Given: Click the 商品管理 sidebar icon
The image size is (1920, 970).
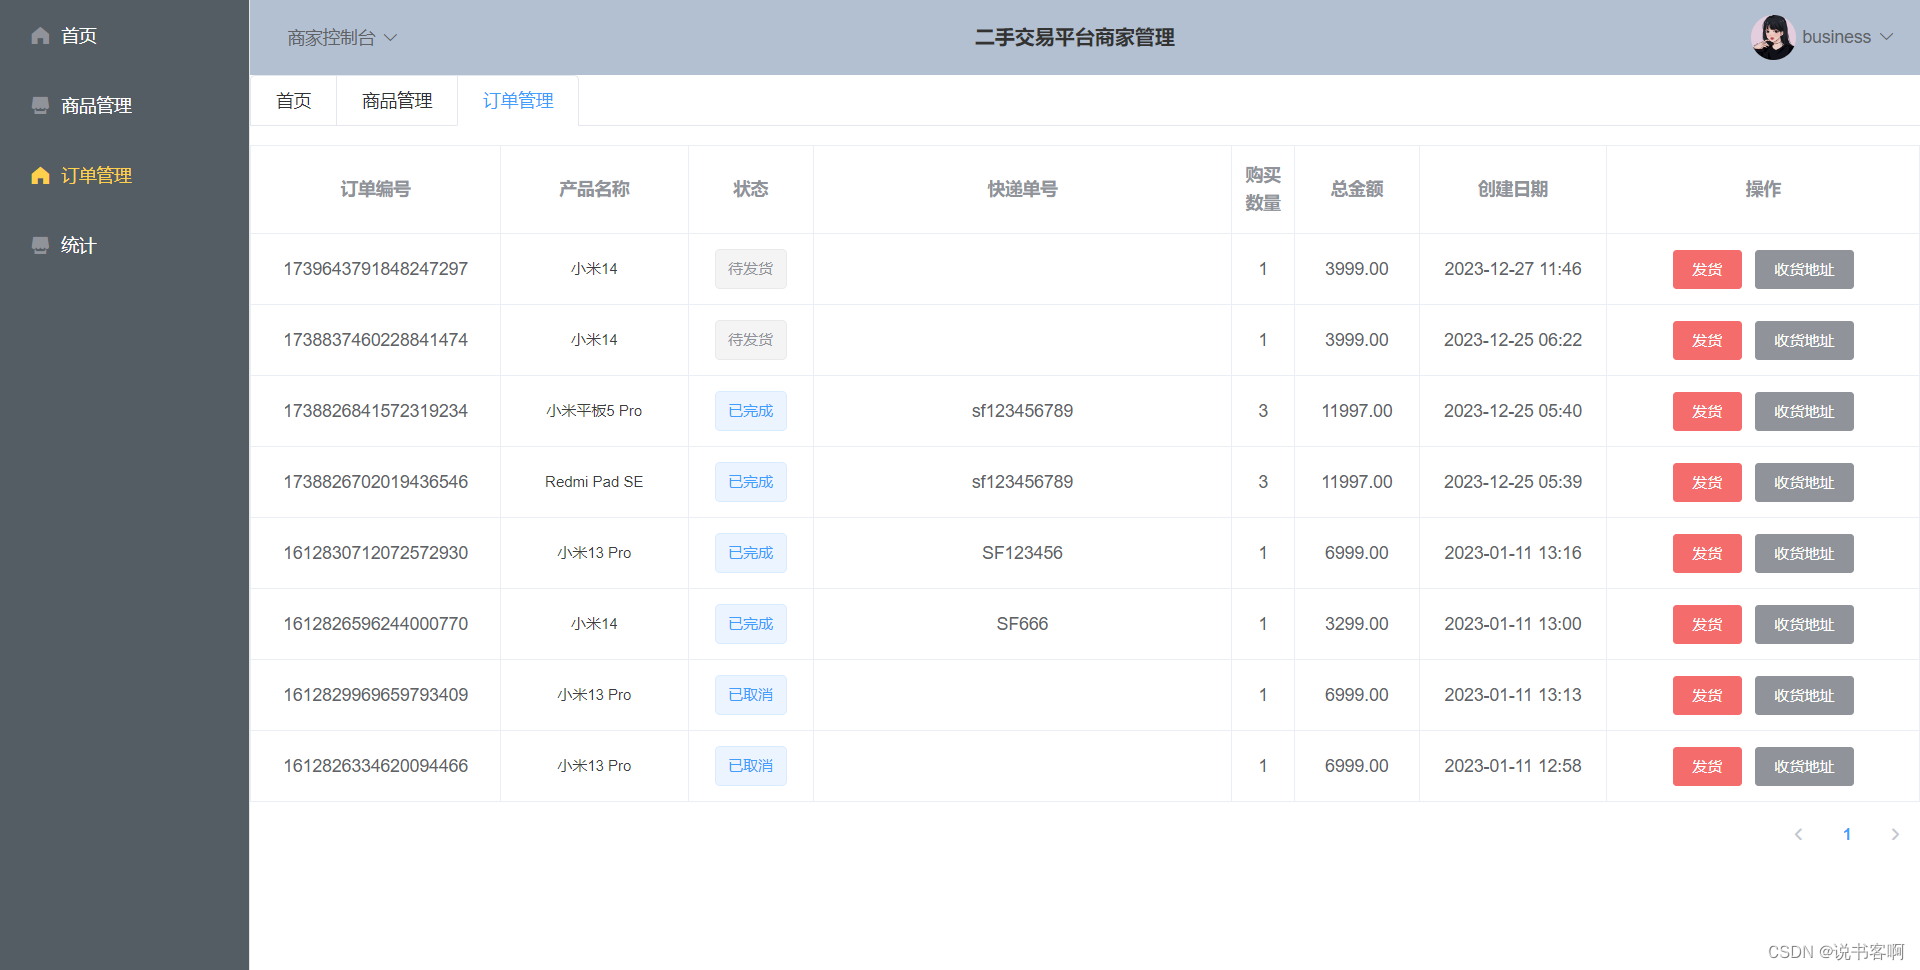Looking at the screenshot, I should click(x=40, y=105).
